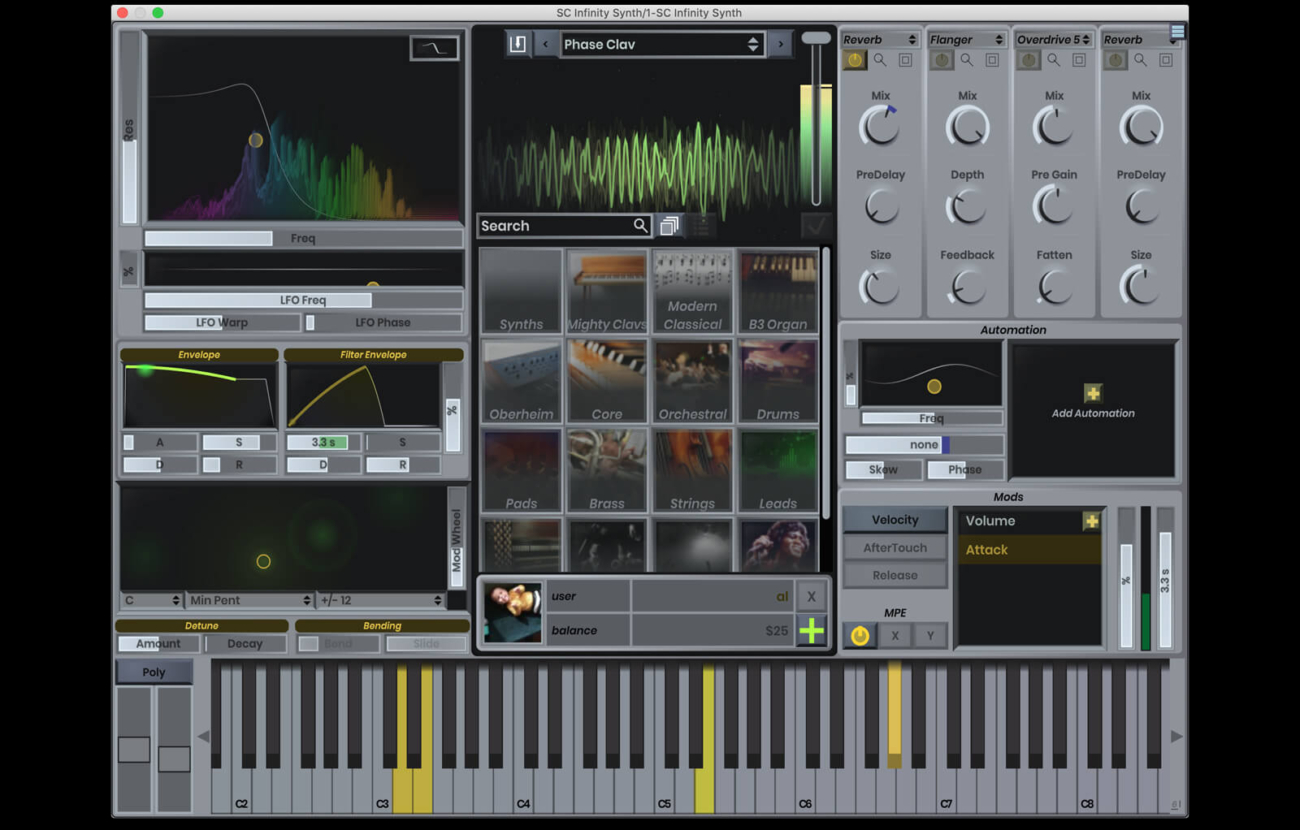The height and width of the screenshot is (830, 1300).
Task: Toggle the first Reverb power button
Action: 855,60
